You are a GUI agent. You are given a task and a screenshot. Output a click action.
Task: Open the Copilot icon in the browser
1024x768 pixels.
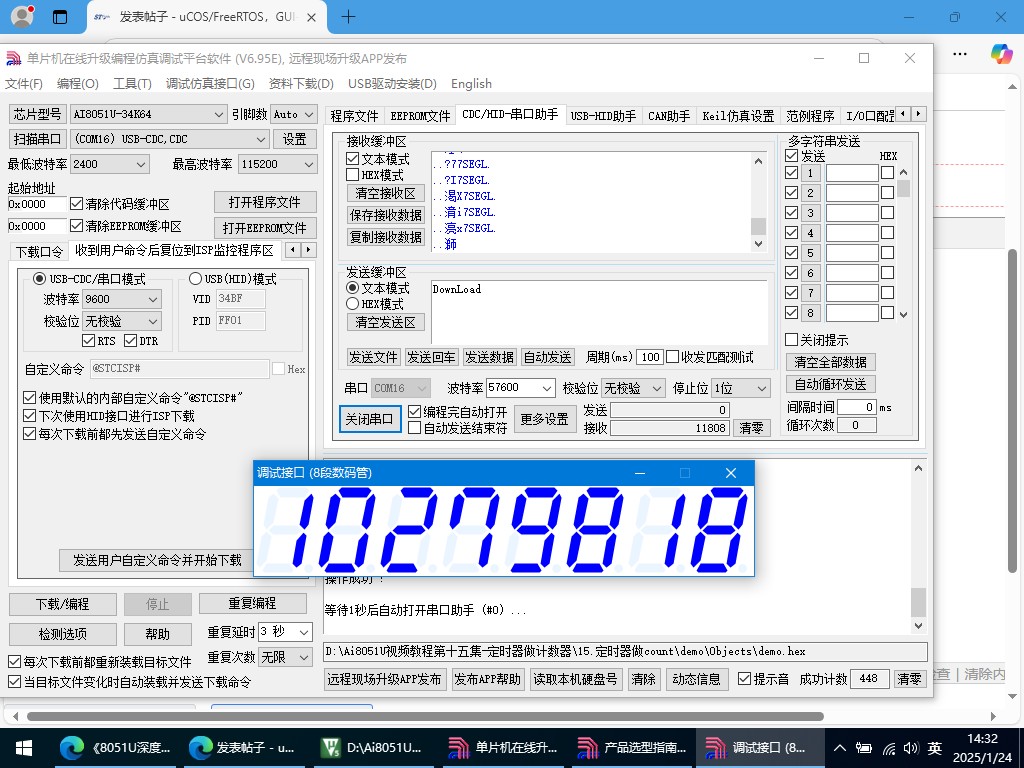tap(1001, 54)
